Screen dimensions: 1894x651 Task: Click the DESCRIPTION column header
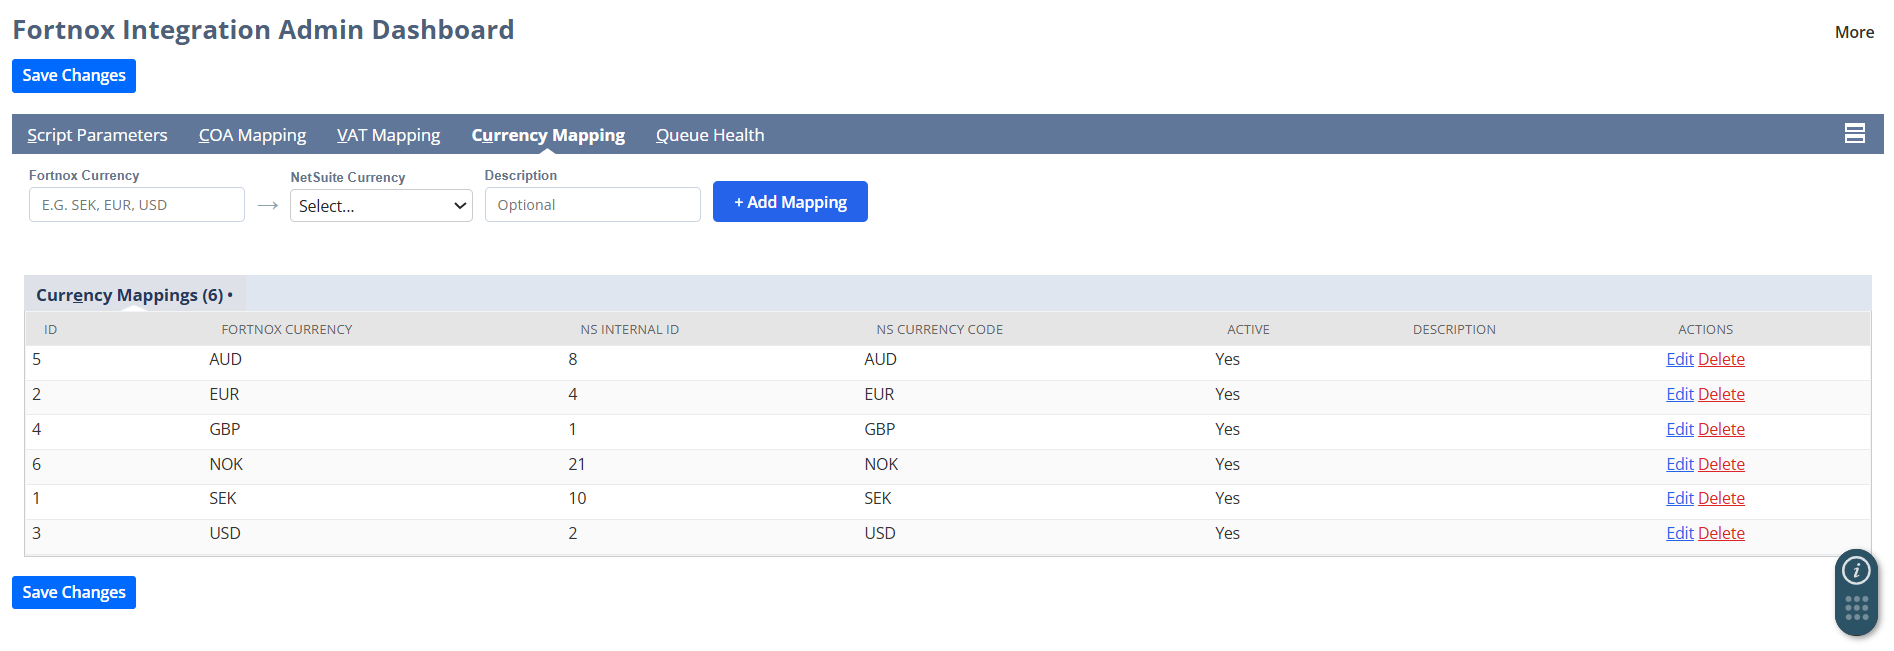click(x=1454, y=329)
